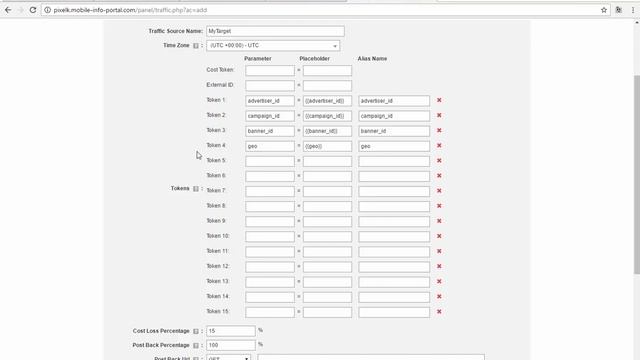Click the browser back arrow
Screen dimensions: 640x360
(x=8, y=10)
